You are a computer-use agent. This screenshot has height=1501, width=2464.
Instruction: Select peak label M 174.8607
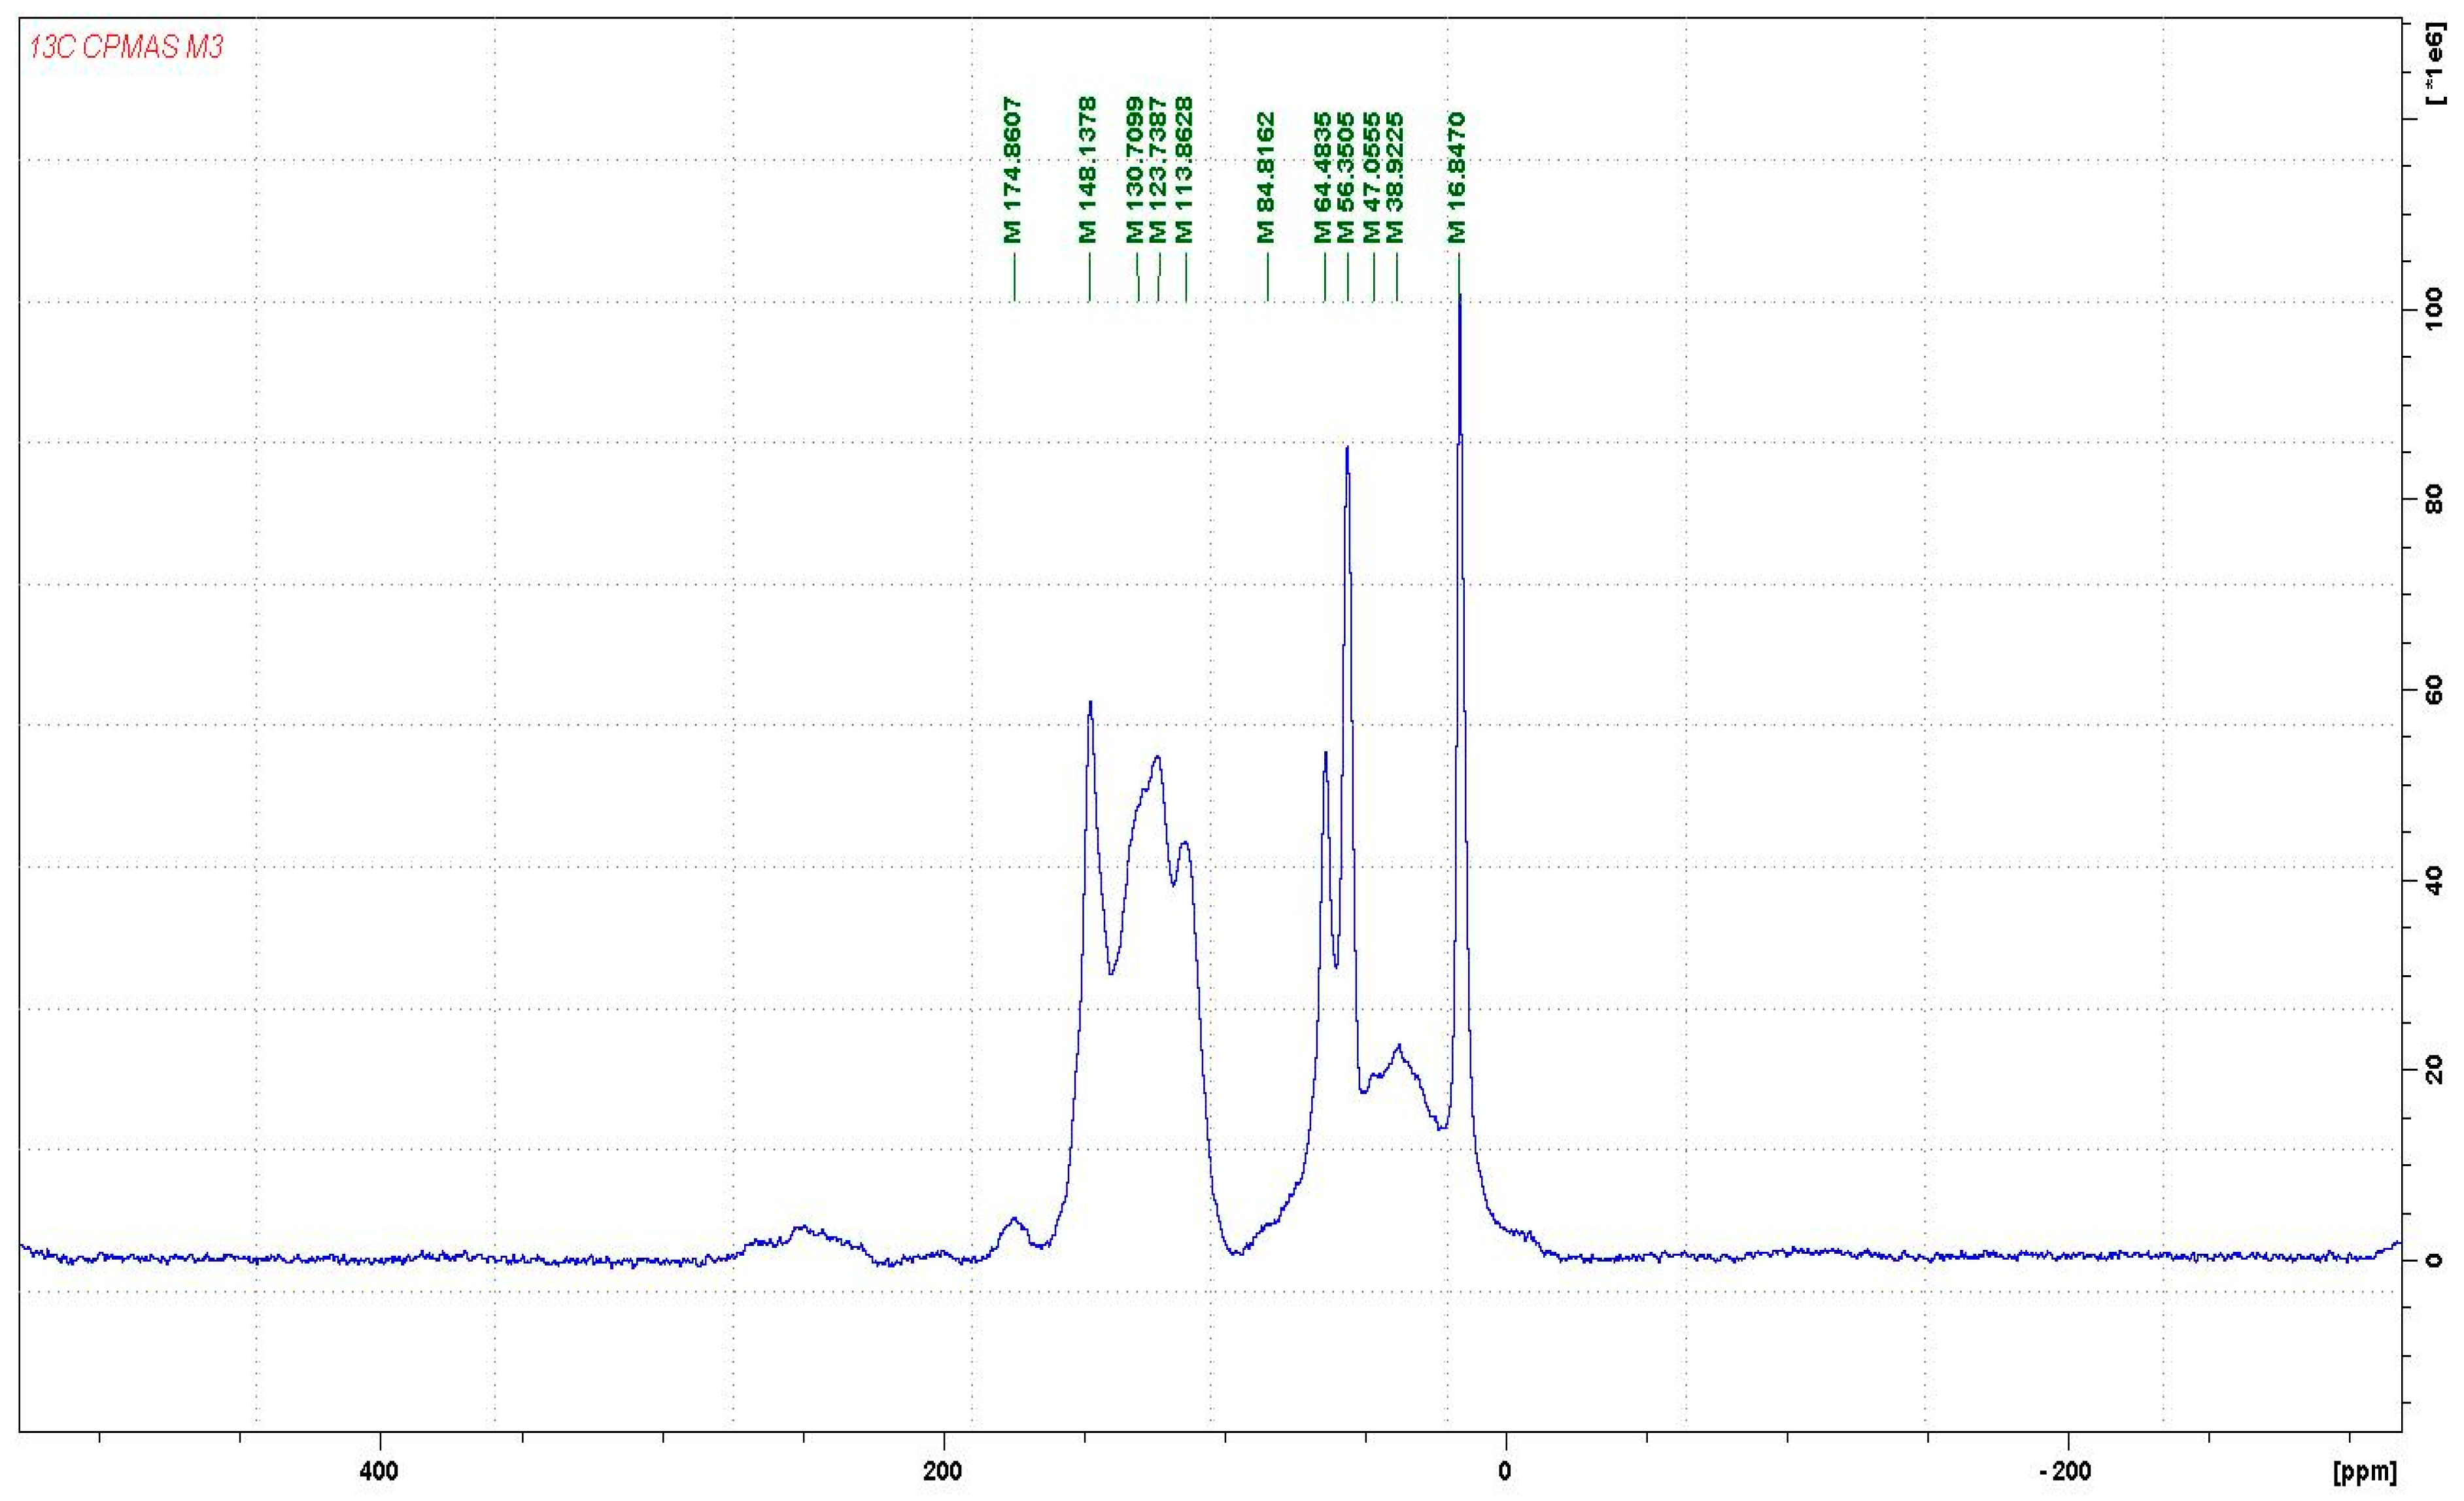tap(1012, 170)
